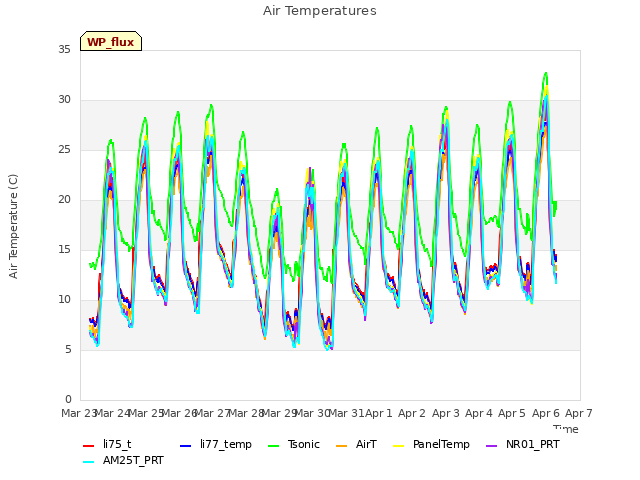Click the green Tsonic legend color marker
Screen dimensions: 640x480
[273, 446]
